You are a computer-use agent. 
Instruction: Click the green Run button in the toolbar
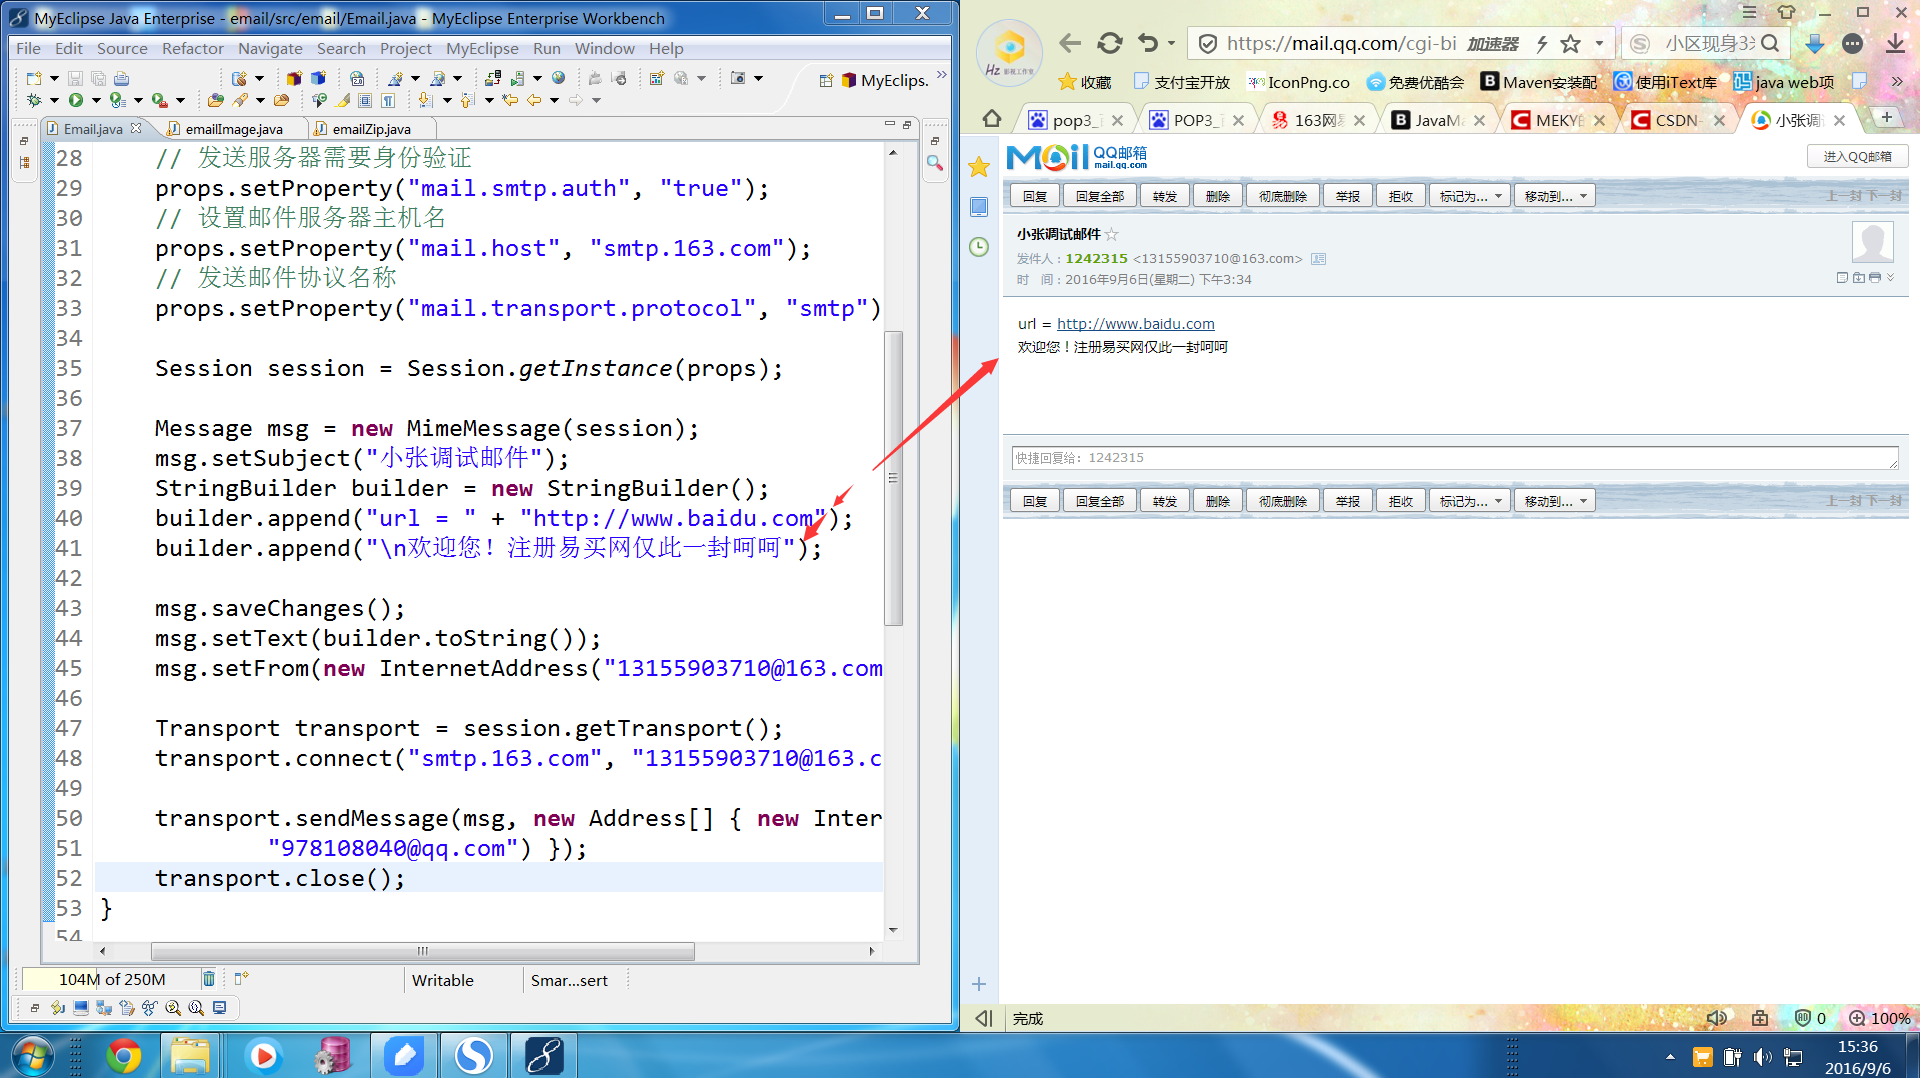pos(76,100)
